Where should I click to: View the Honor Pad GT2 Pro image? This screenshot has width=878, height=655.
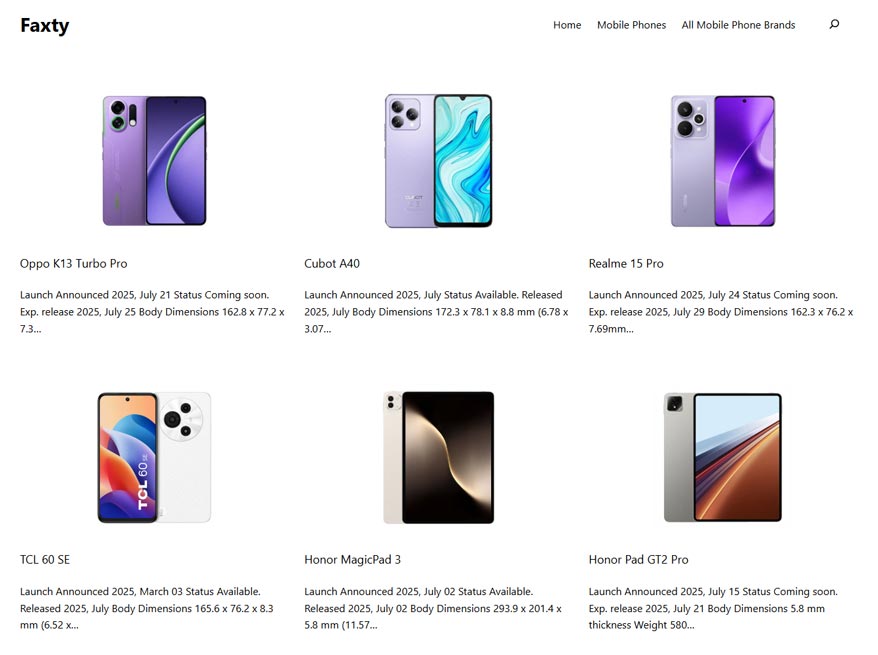coord(723,457)
